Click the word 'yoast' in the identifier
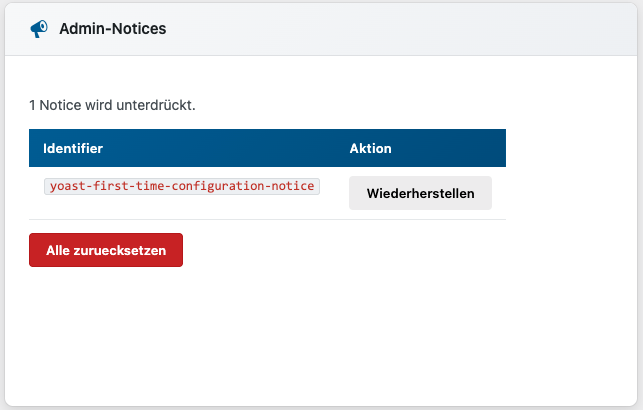This screenshot has width=643, height=410. [67, 186]
